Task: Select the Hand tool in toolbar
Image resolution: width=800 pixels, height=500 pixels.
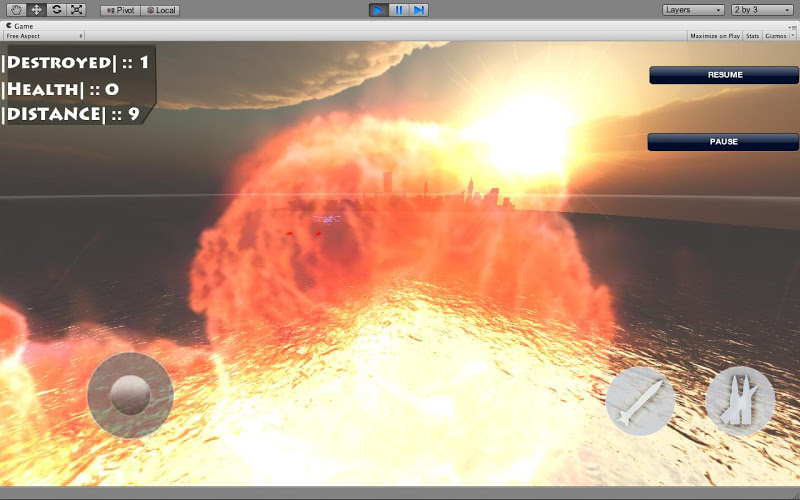Action: pyautogui.click(x=16, y=10)
